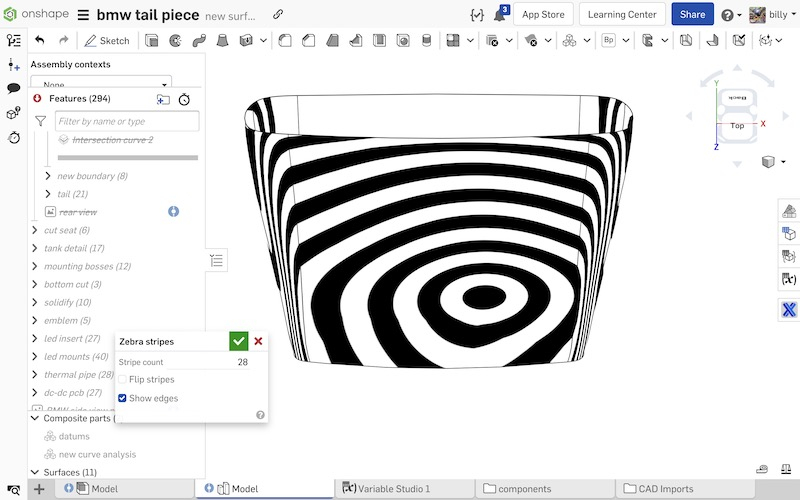Screen dimensions: 800x500
Task: Select the sheet metal Flange tool
Action: click(x=713, y=40)
